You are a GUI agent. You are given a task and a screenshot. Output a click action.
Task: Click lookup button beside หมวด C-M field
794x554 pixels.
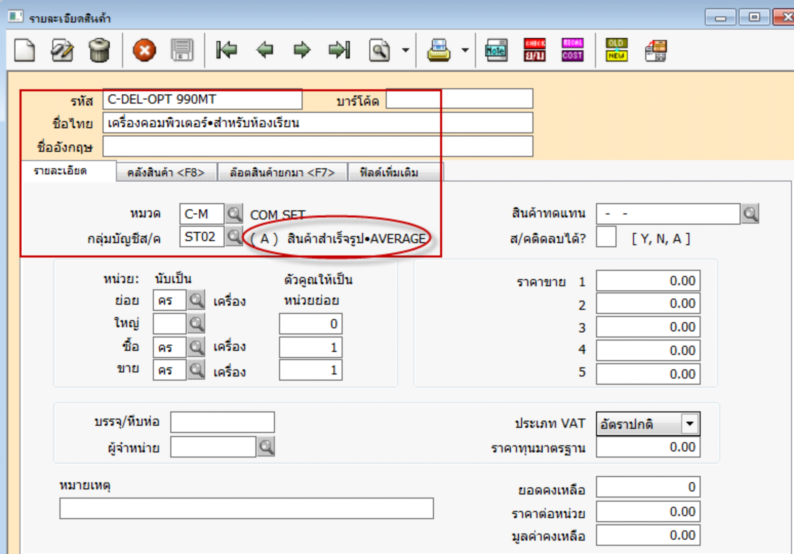click(x=233, y=214)
